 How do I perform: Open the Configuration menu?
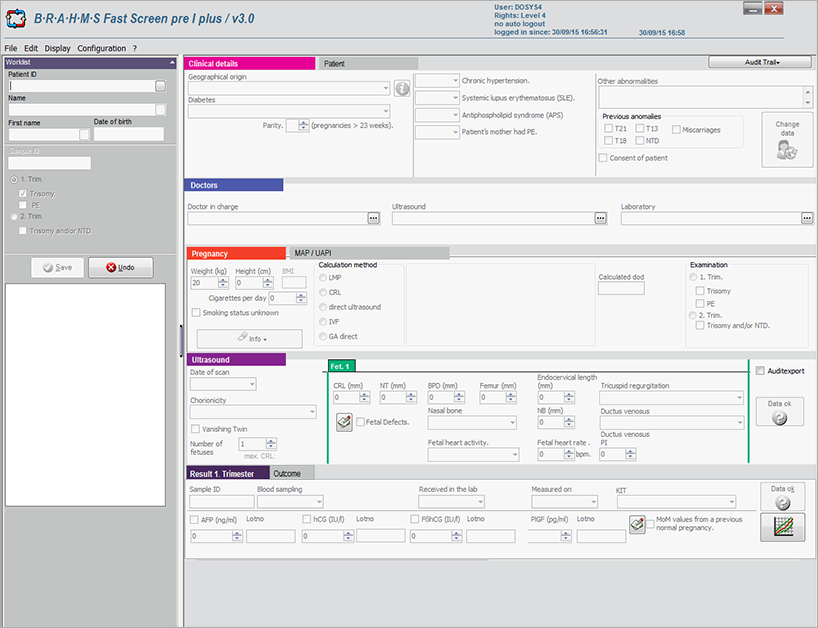[100, 47]
